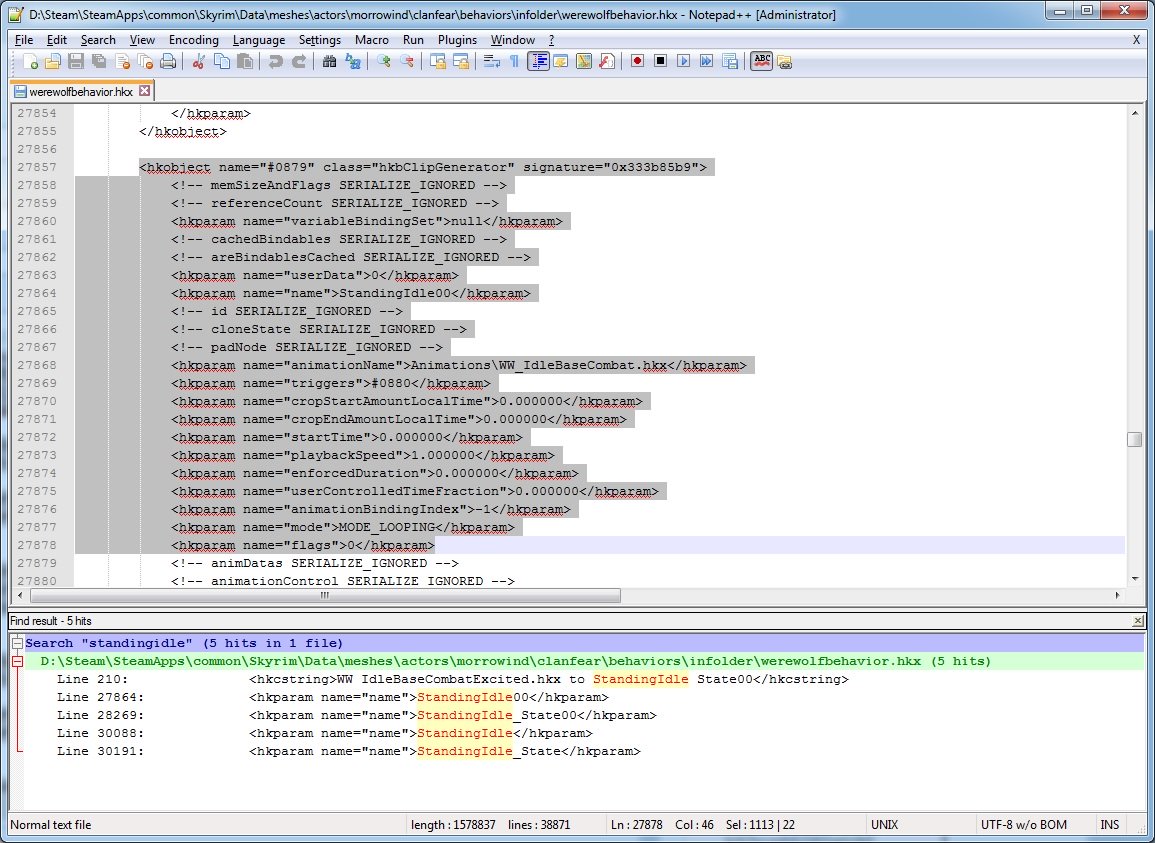Open the question mark help menu
1155x843 pixels.
point(551,40)
